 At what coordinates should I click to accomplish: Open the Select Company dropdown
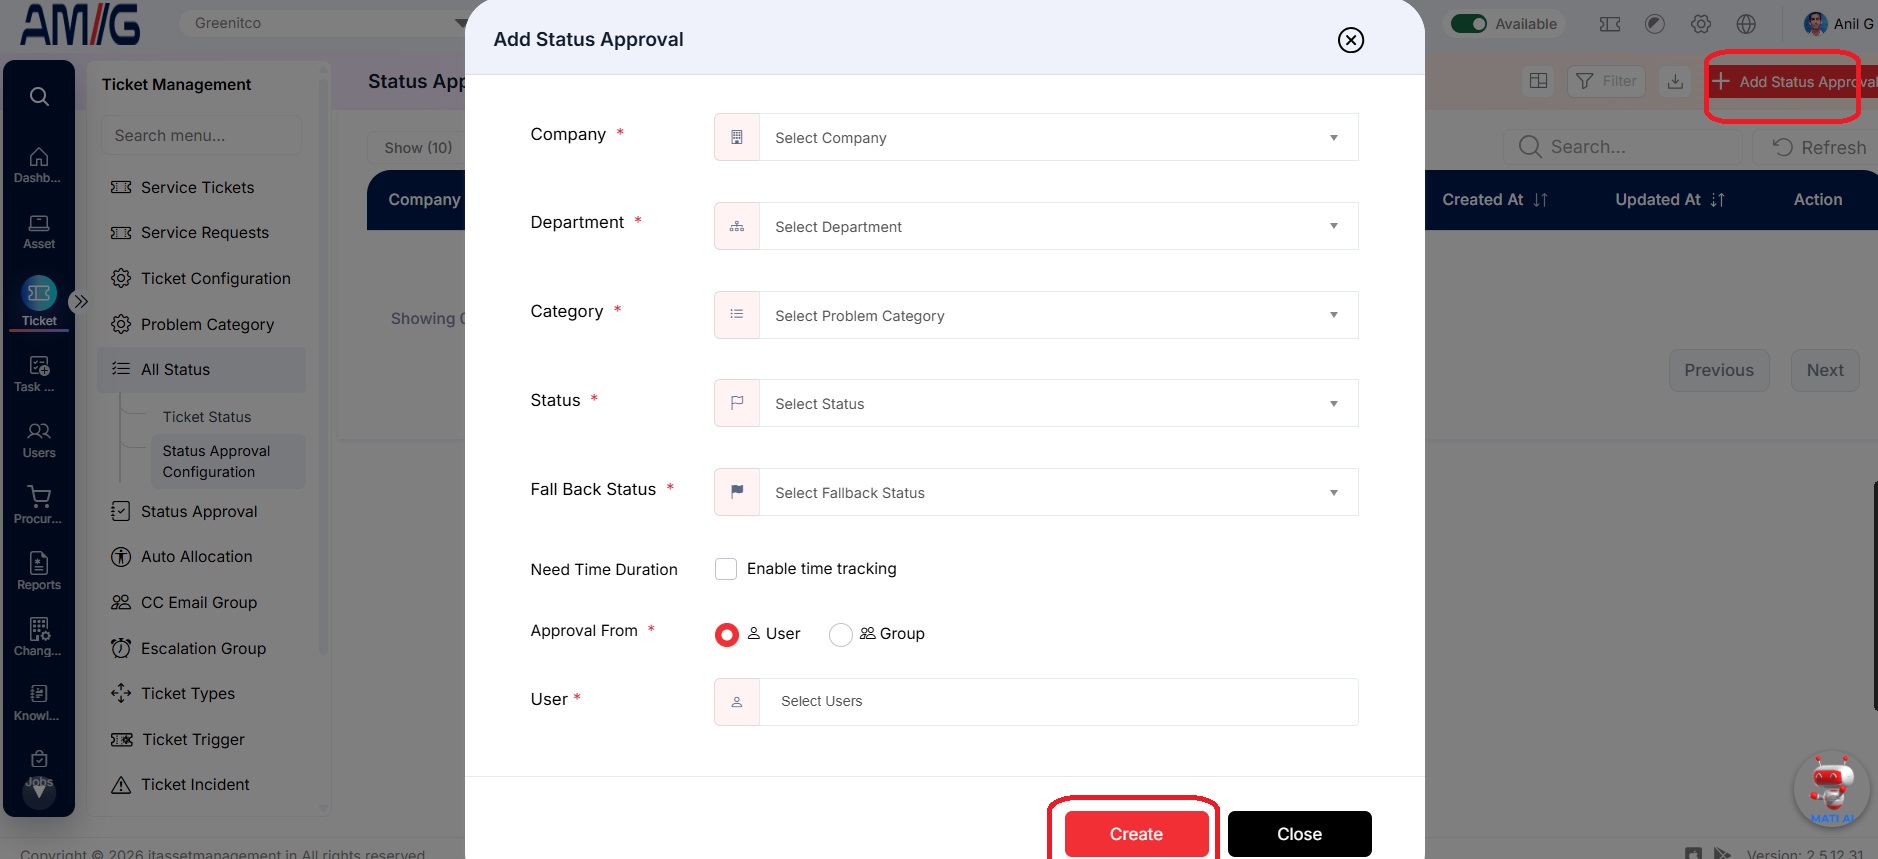tap(1036, 138)
